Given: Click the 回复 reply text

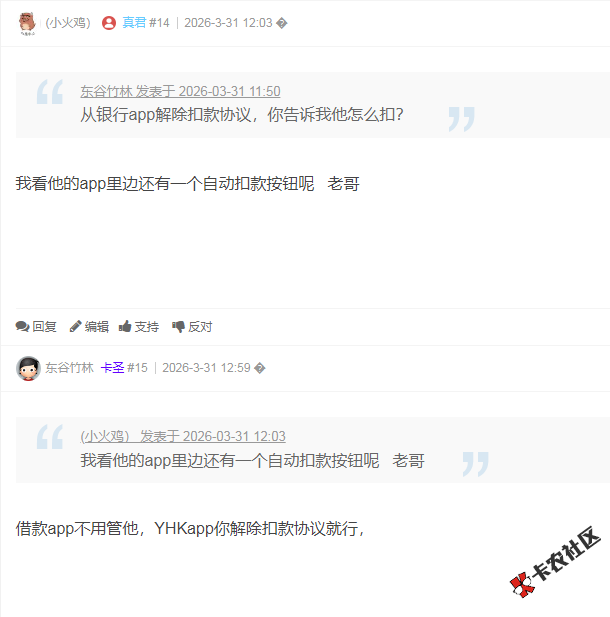Looking at the screenshot, I should pyautogui.click(x=44, y=327).
